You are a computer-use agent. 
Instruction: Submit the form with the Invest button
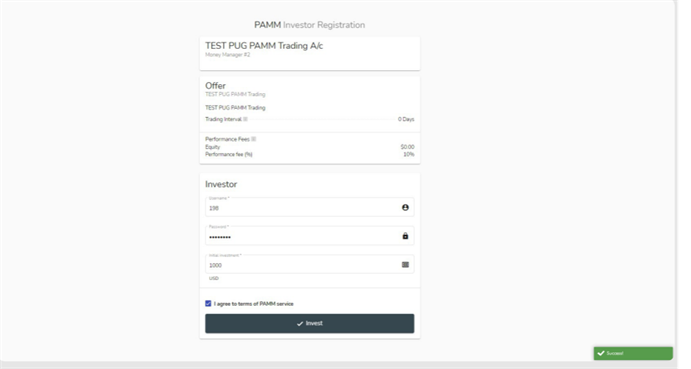tap(309, 323)
